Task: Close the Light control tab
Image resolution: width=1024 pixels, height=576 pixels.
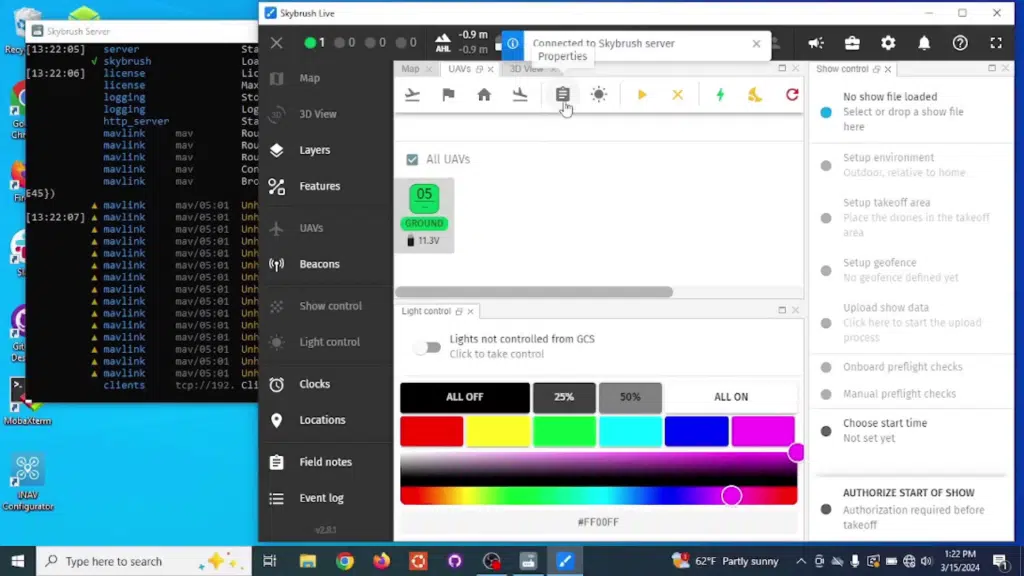Action: [470, 312]
